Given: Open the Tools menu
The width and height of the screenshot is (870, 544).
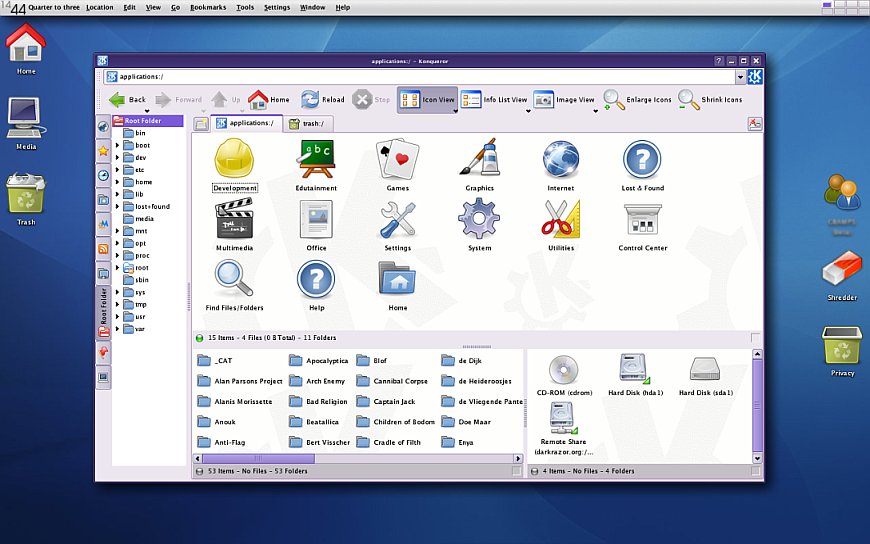Looking at the screenshot, I should (x=245, y=7).
